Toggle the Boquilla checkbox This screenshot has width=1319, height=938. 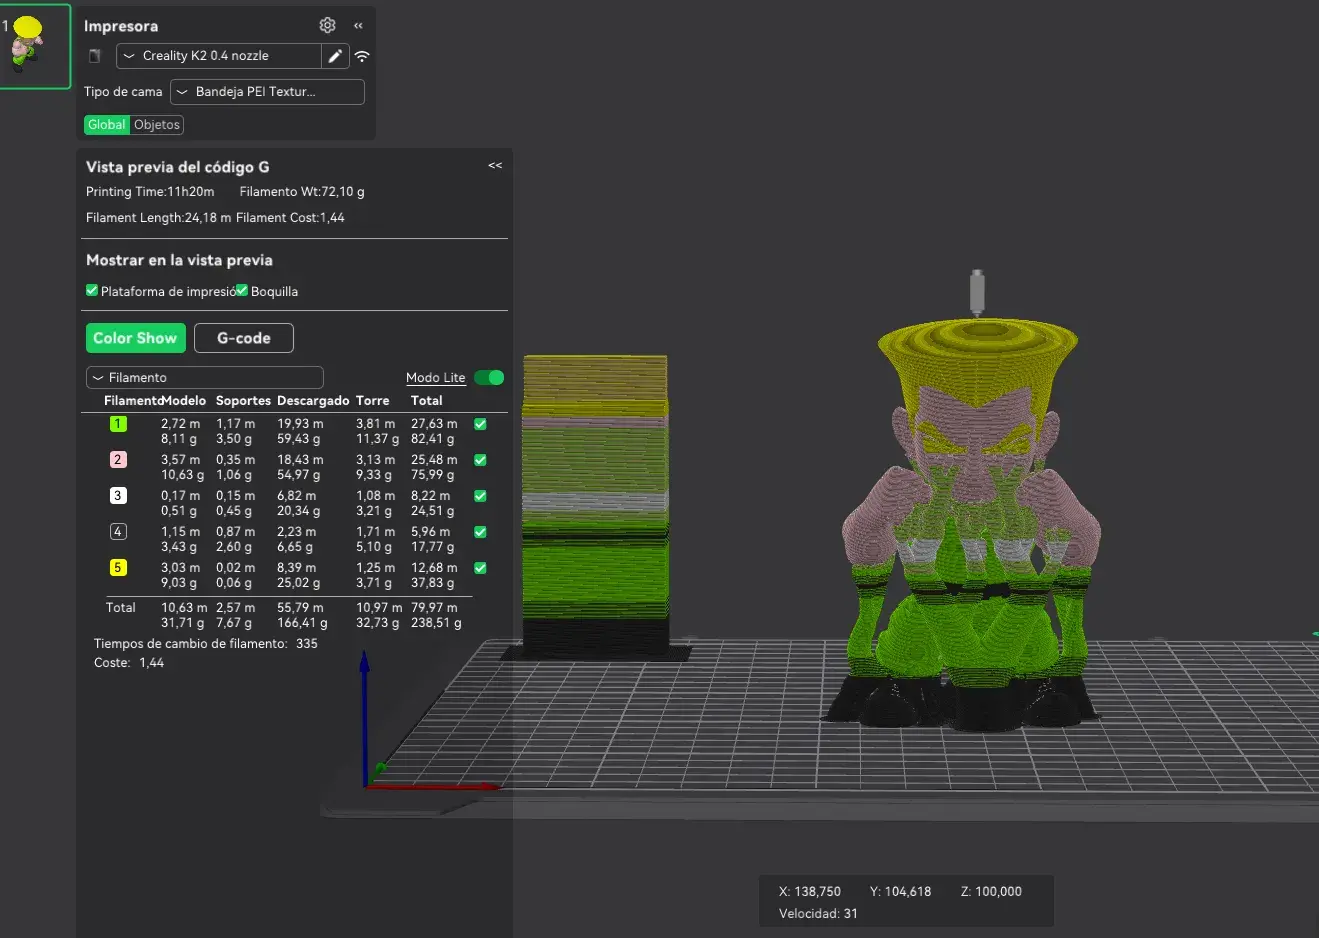pos(241,290)
